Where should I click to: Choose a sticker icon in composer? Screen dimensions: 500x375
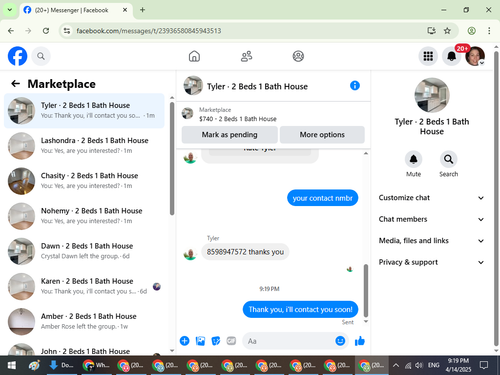[x=216, y=341]
